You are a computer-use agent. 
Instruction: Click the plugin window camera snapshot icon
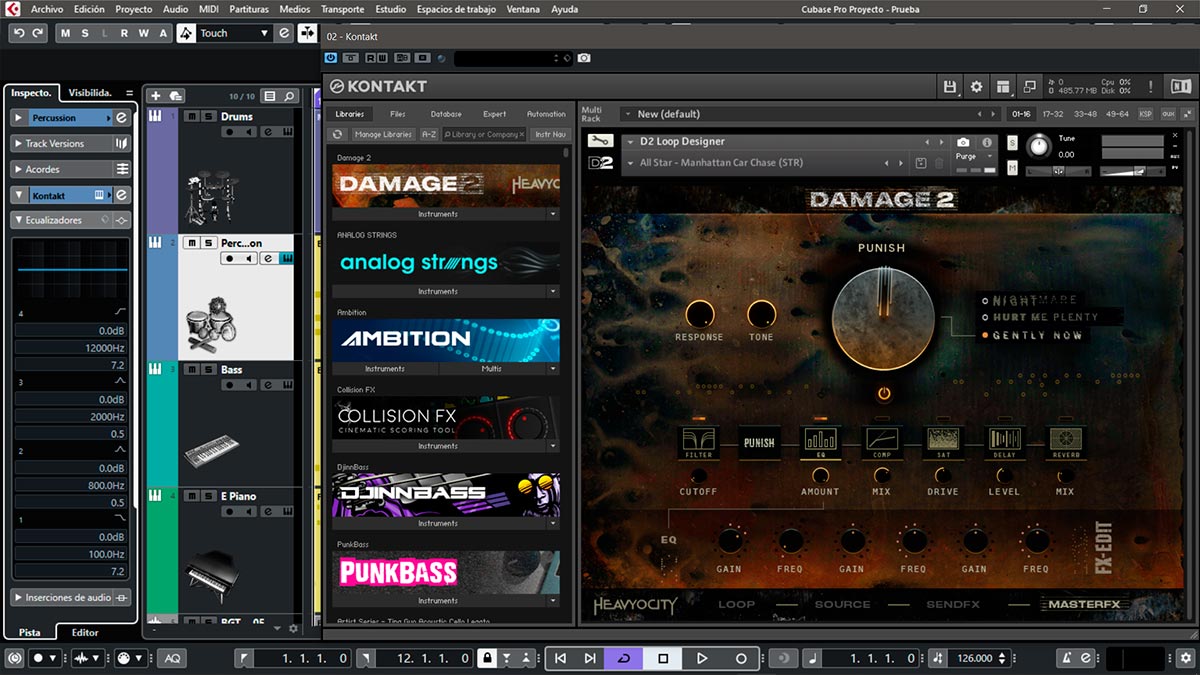pyautogui.click(x=584, y=58)
